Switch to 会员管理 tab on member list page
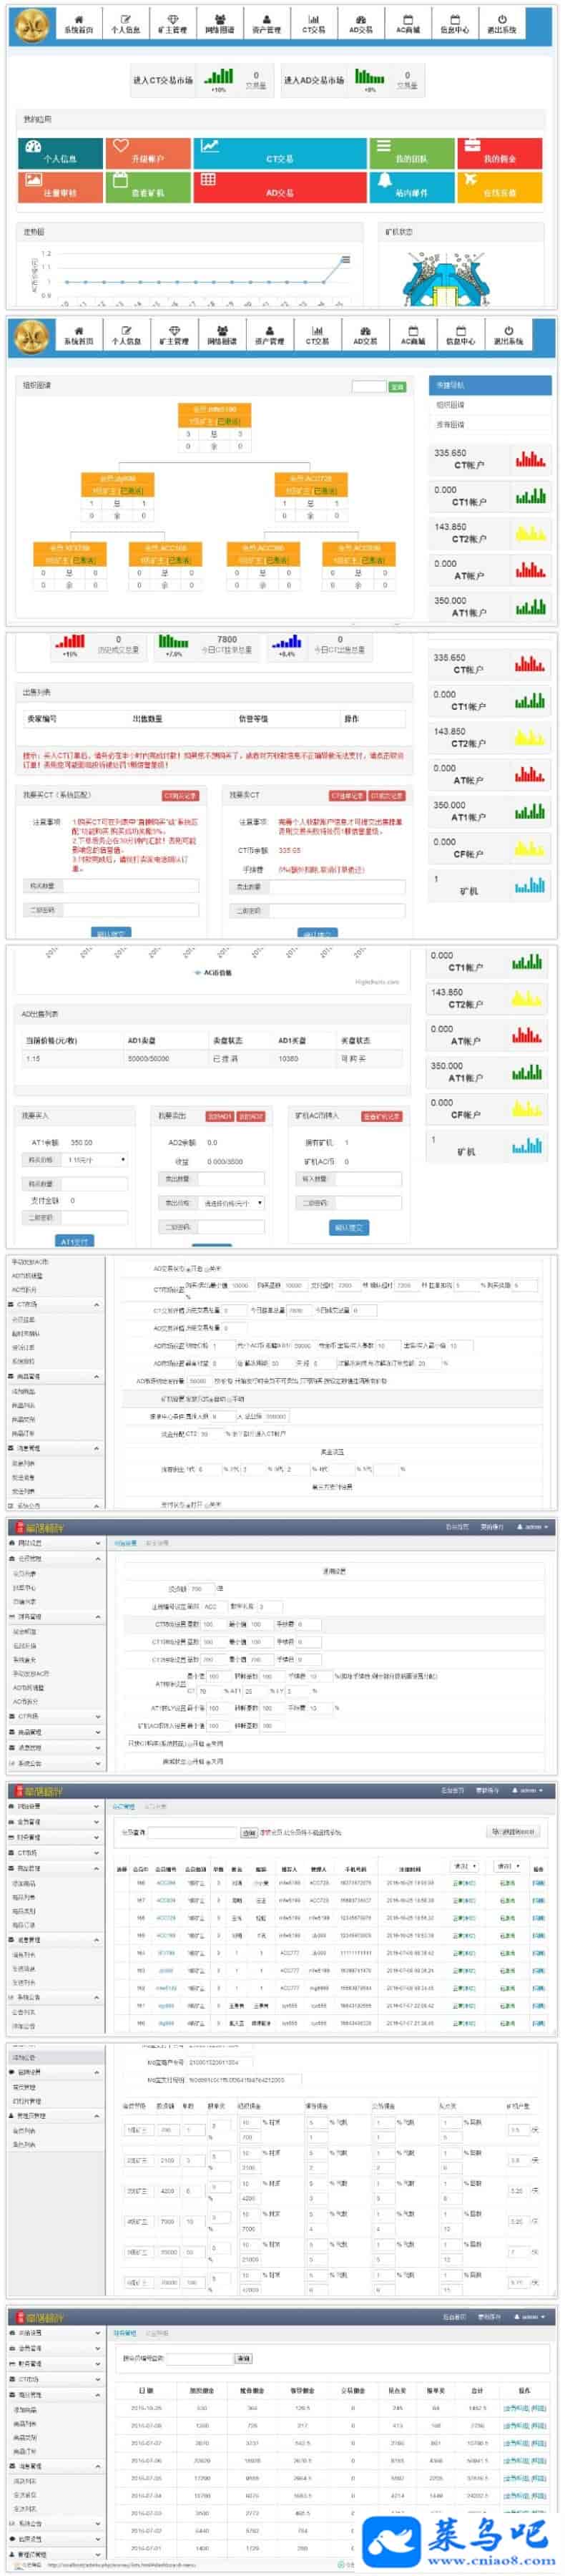 click(x=122, y=1807)
